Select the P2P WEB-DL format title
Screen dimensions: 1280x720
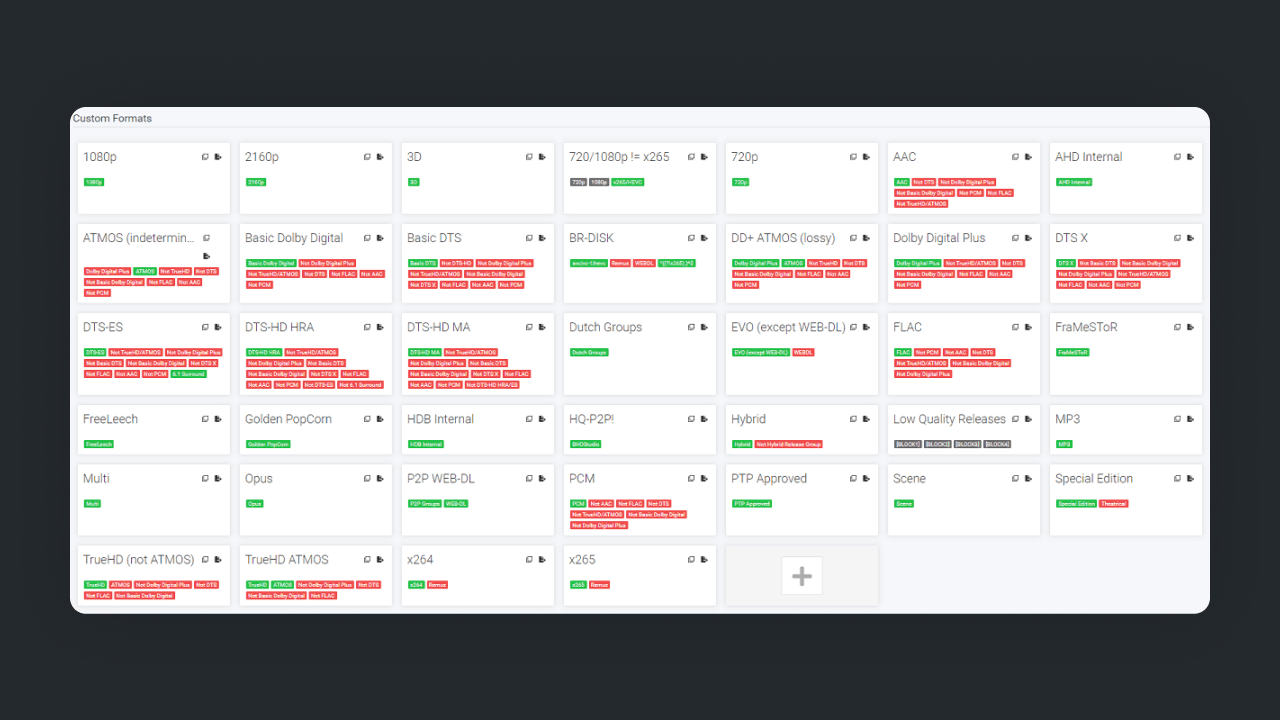[440, 479]
